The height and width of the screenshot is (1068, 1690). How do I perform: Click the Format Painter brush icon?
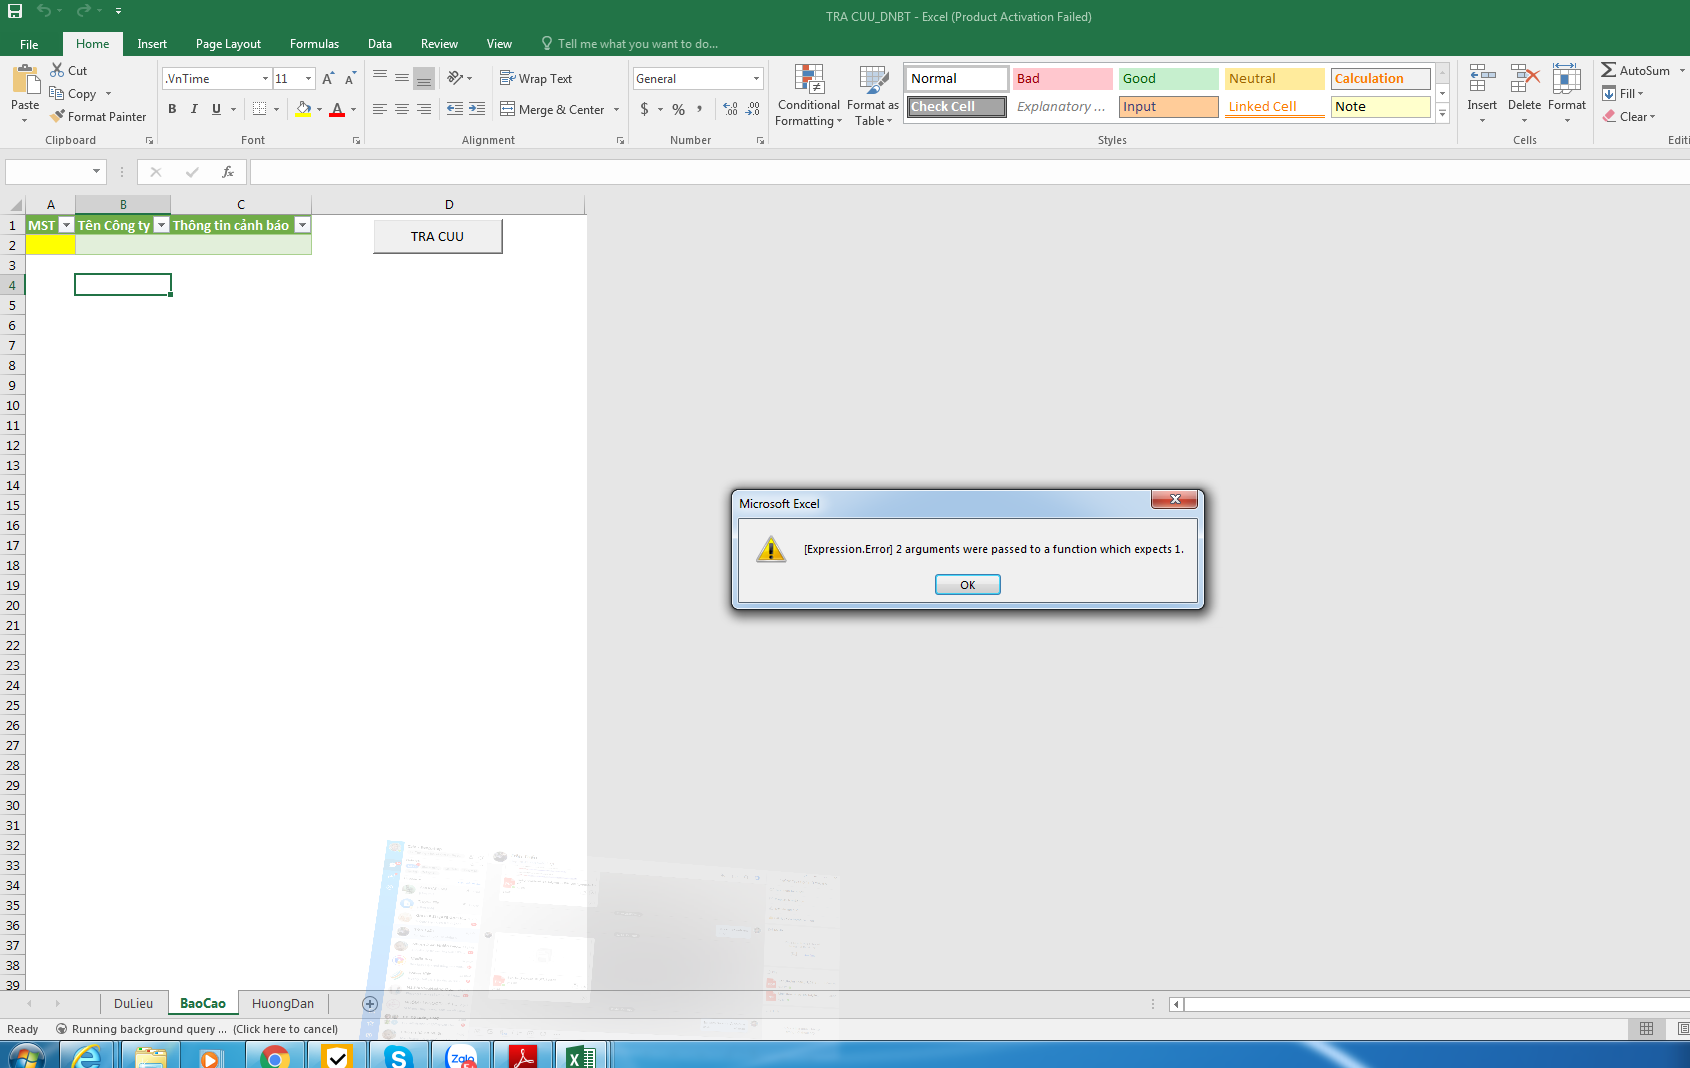pyautogui.click(x=58, y=117)
